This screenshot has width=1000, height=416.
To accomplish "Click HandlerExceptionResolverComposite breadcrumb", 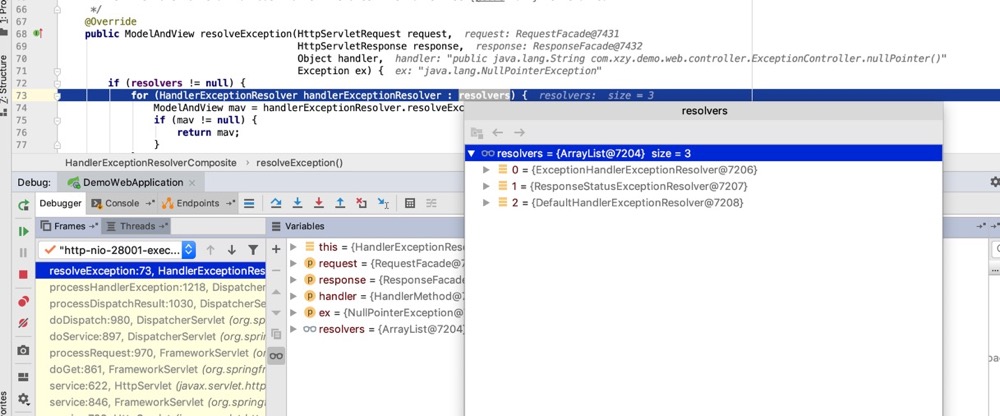I will (x=151, y=163).
